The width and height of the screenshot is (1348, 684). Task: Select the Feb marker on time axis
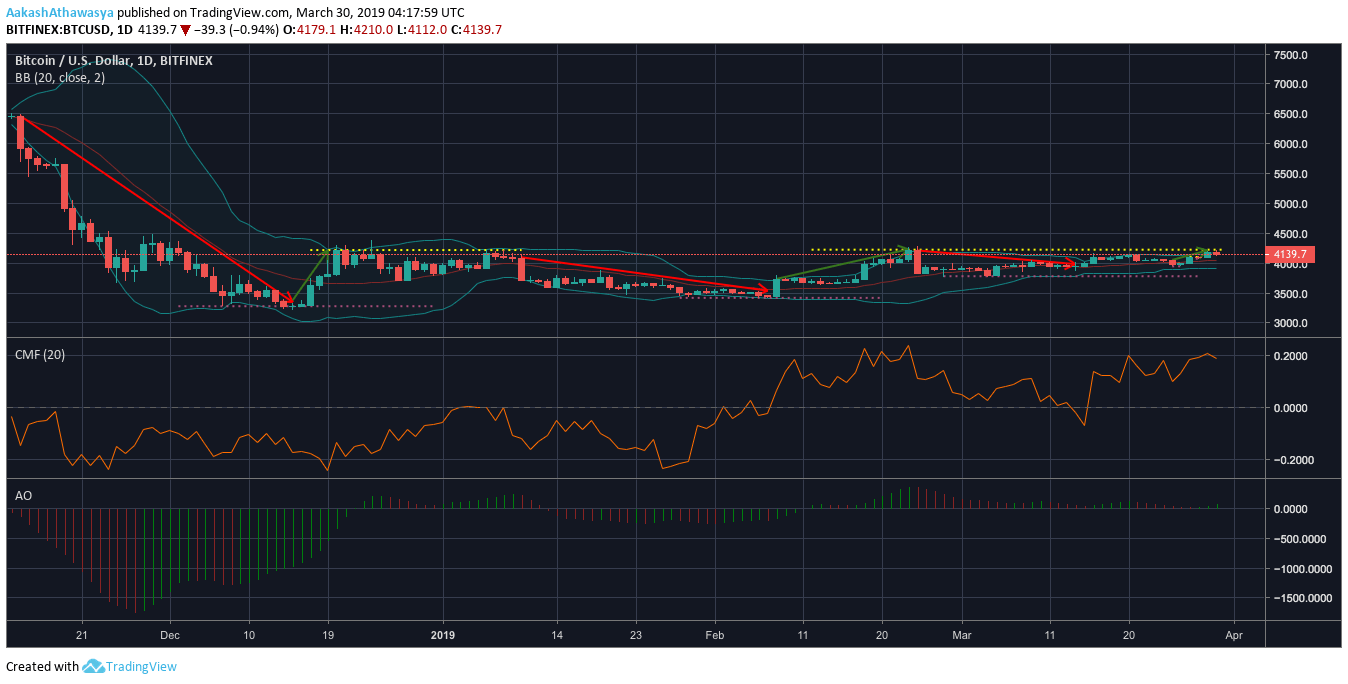[x=714, y=635]
